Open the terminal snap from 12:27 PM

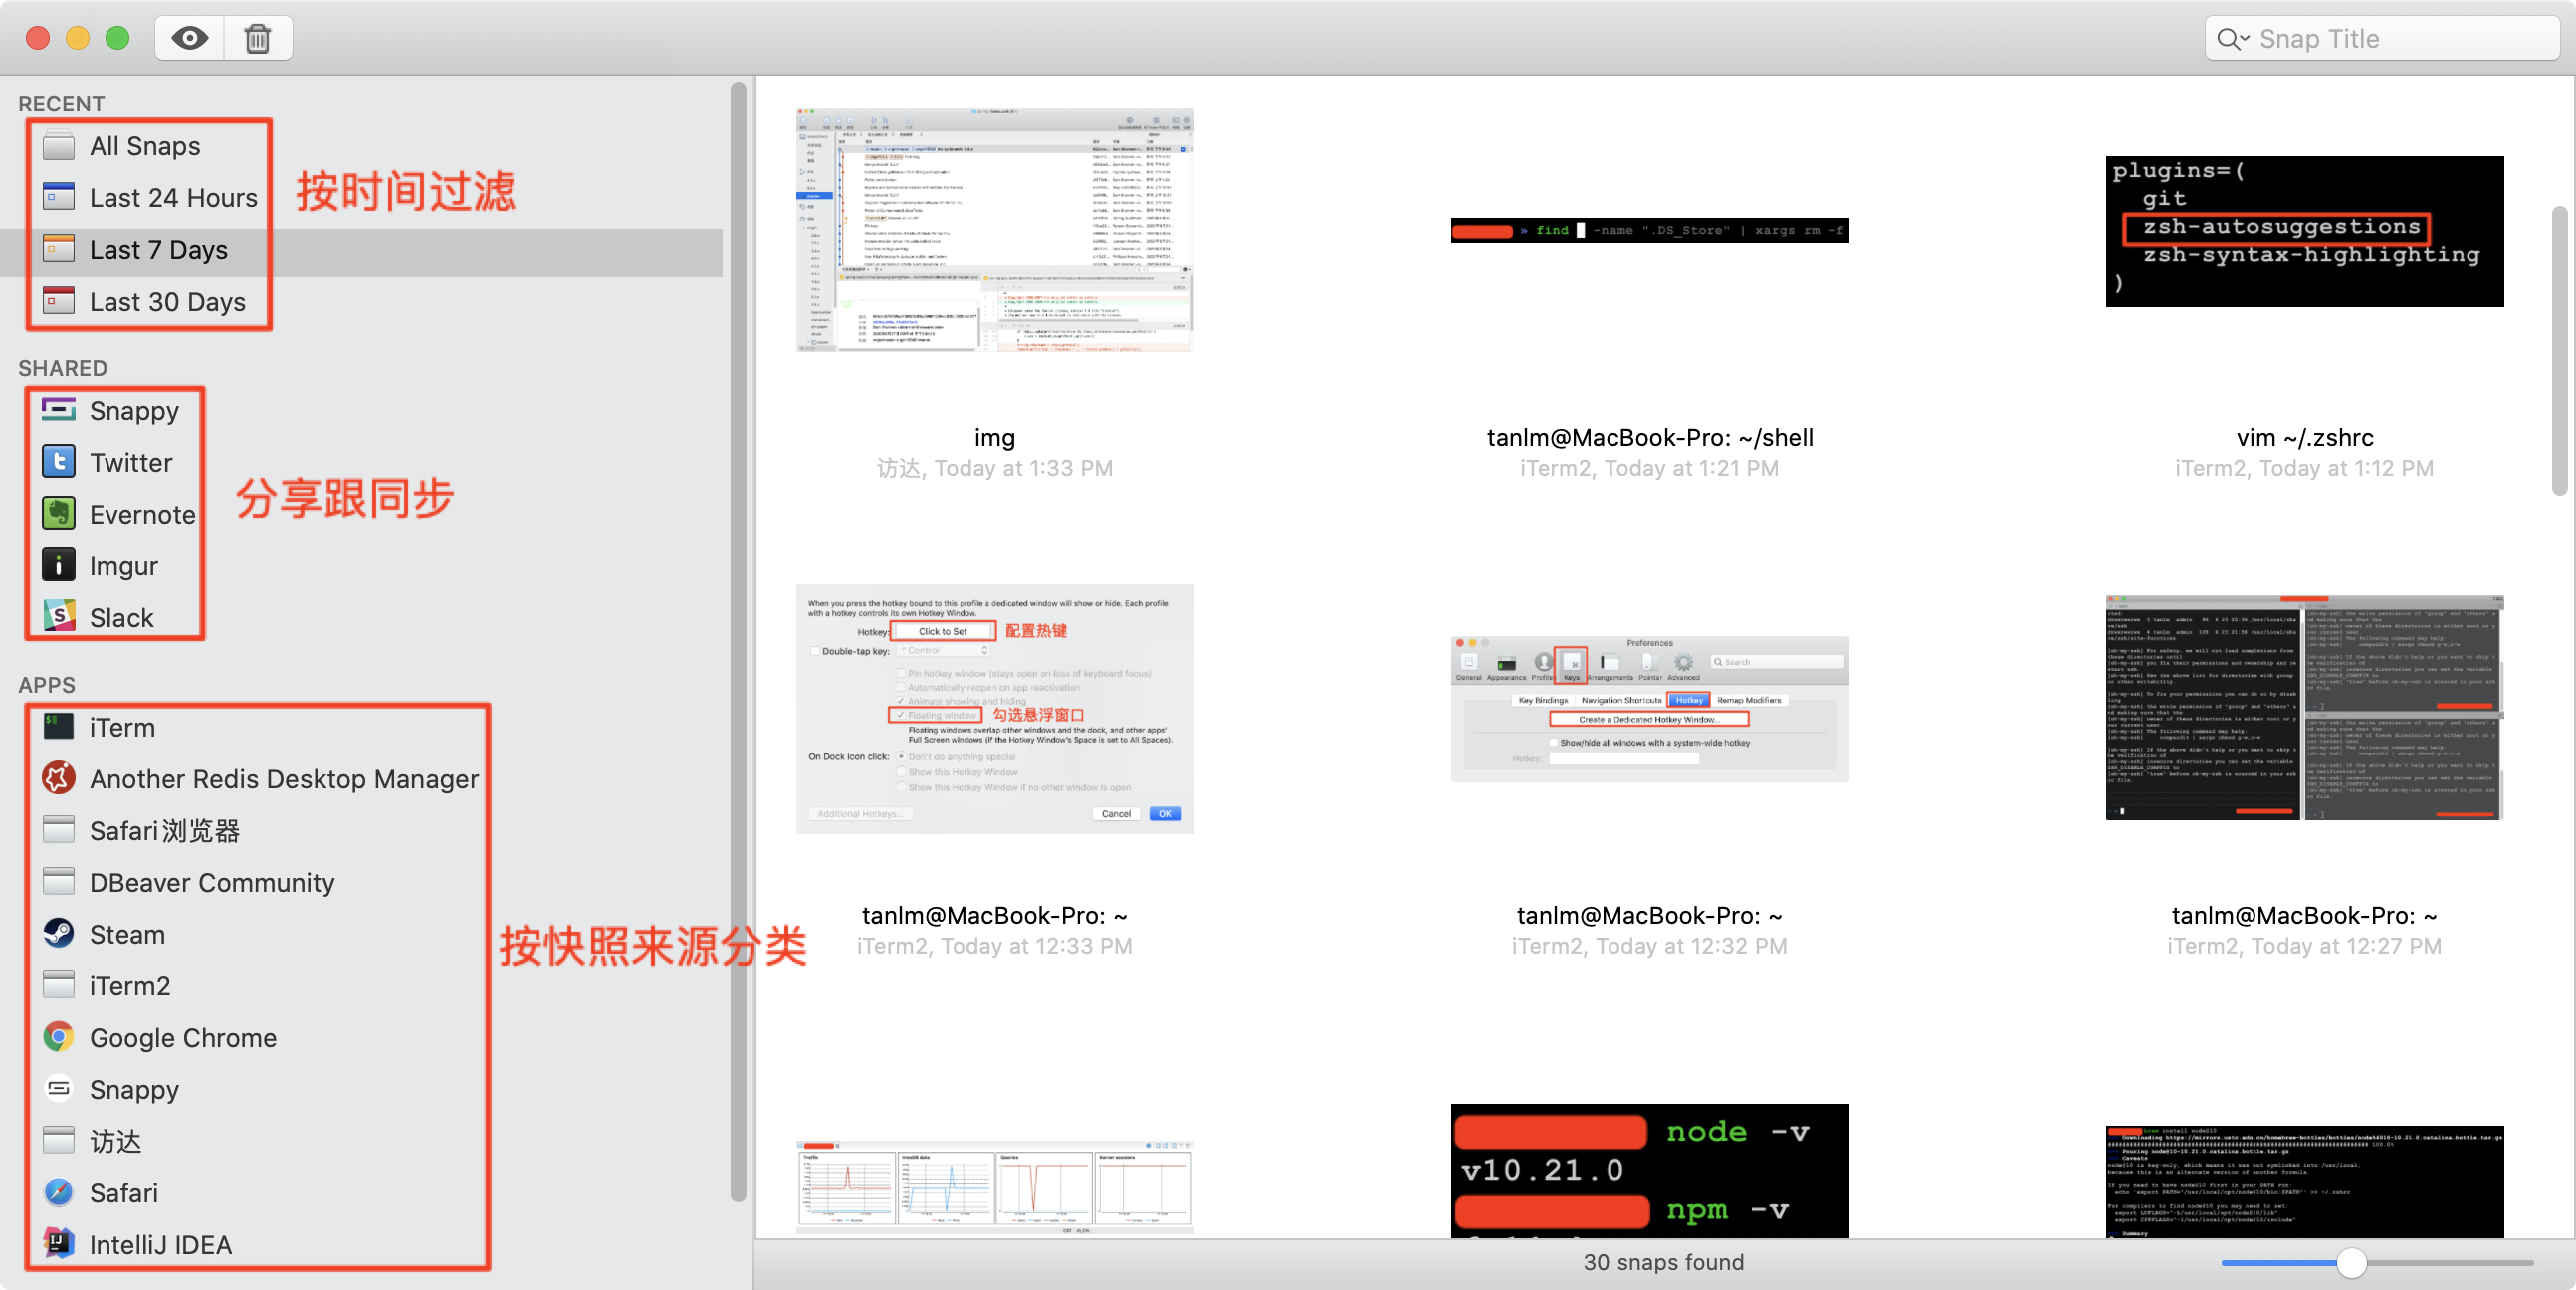(2304, 708)
